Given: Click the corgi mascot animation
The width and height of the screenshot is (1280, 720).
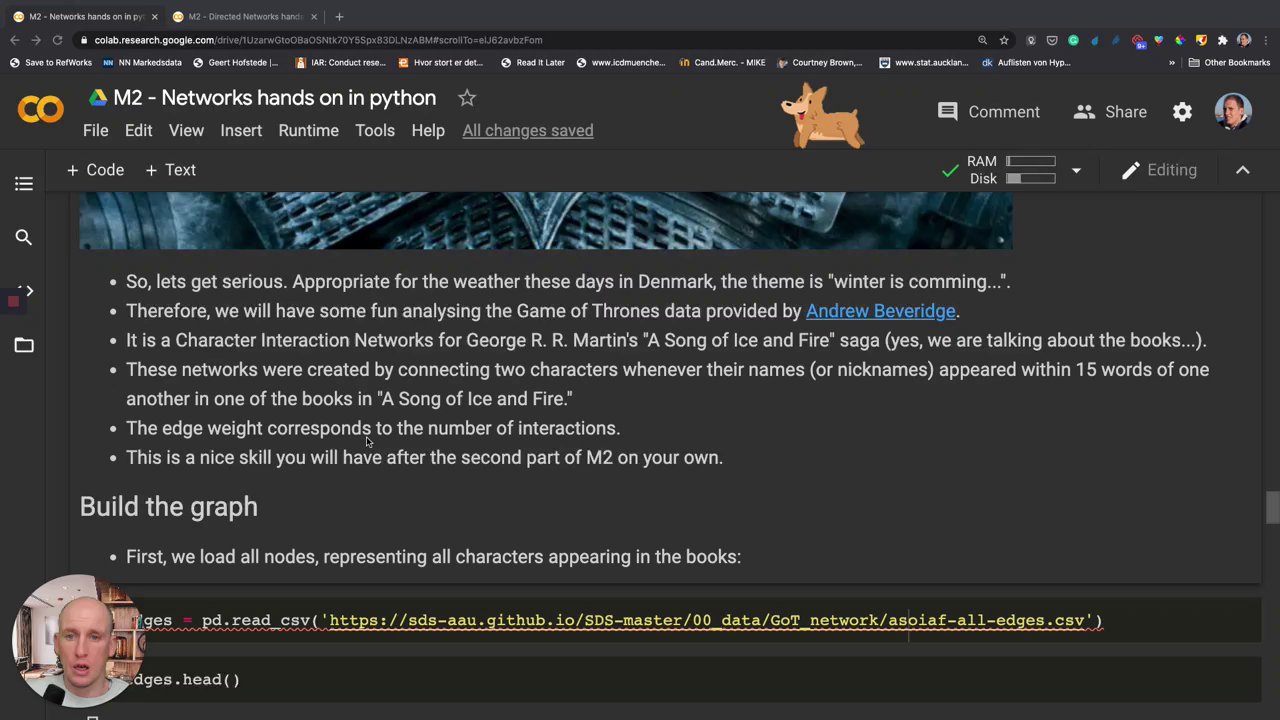Looking at the screenshot, I should click(822, 116).
